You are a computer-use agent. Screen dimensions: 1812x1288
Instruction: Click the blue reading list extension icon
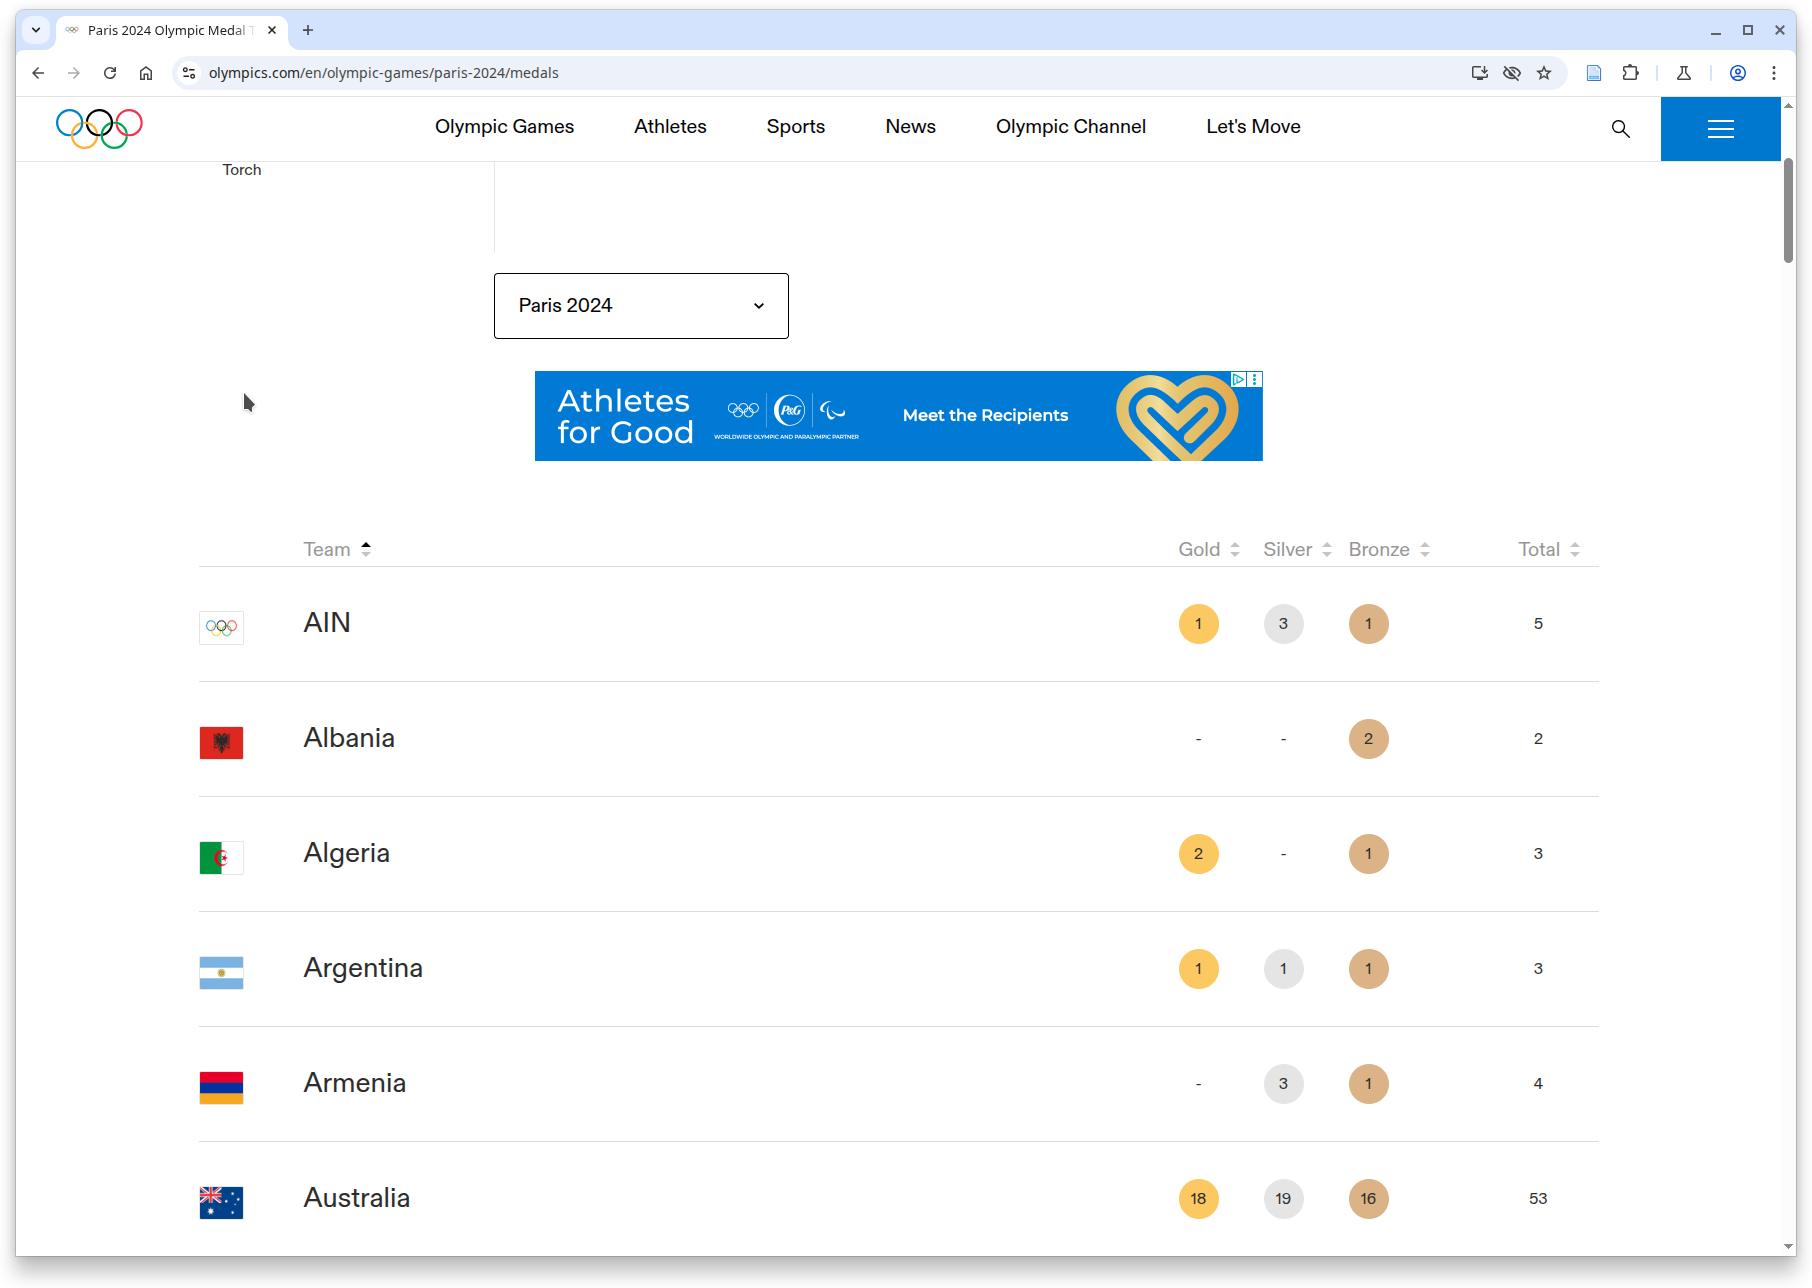[1594, 73]
